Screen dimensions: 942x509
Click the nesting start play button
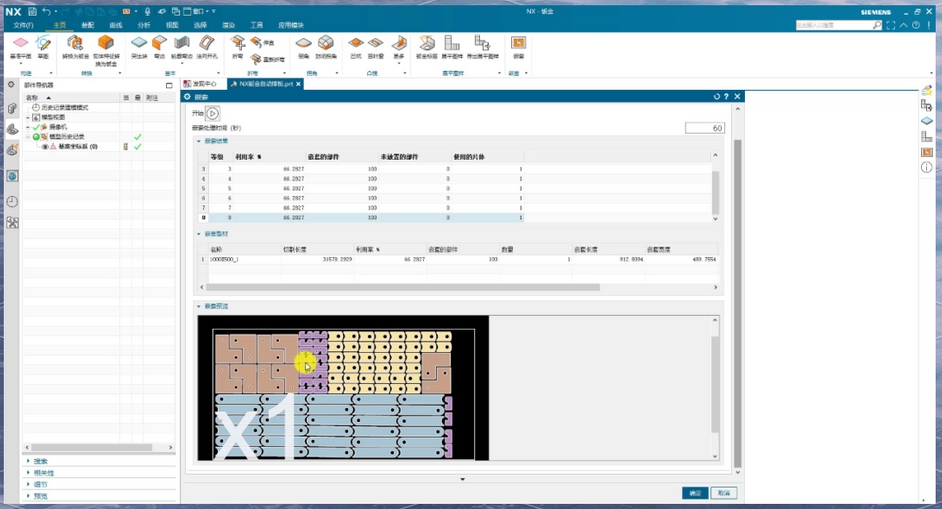click(x=213, y=114)
